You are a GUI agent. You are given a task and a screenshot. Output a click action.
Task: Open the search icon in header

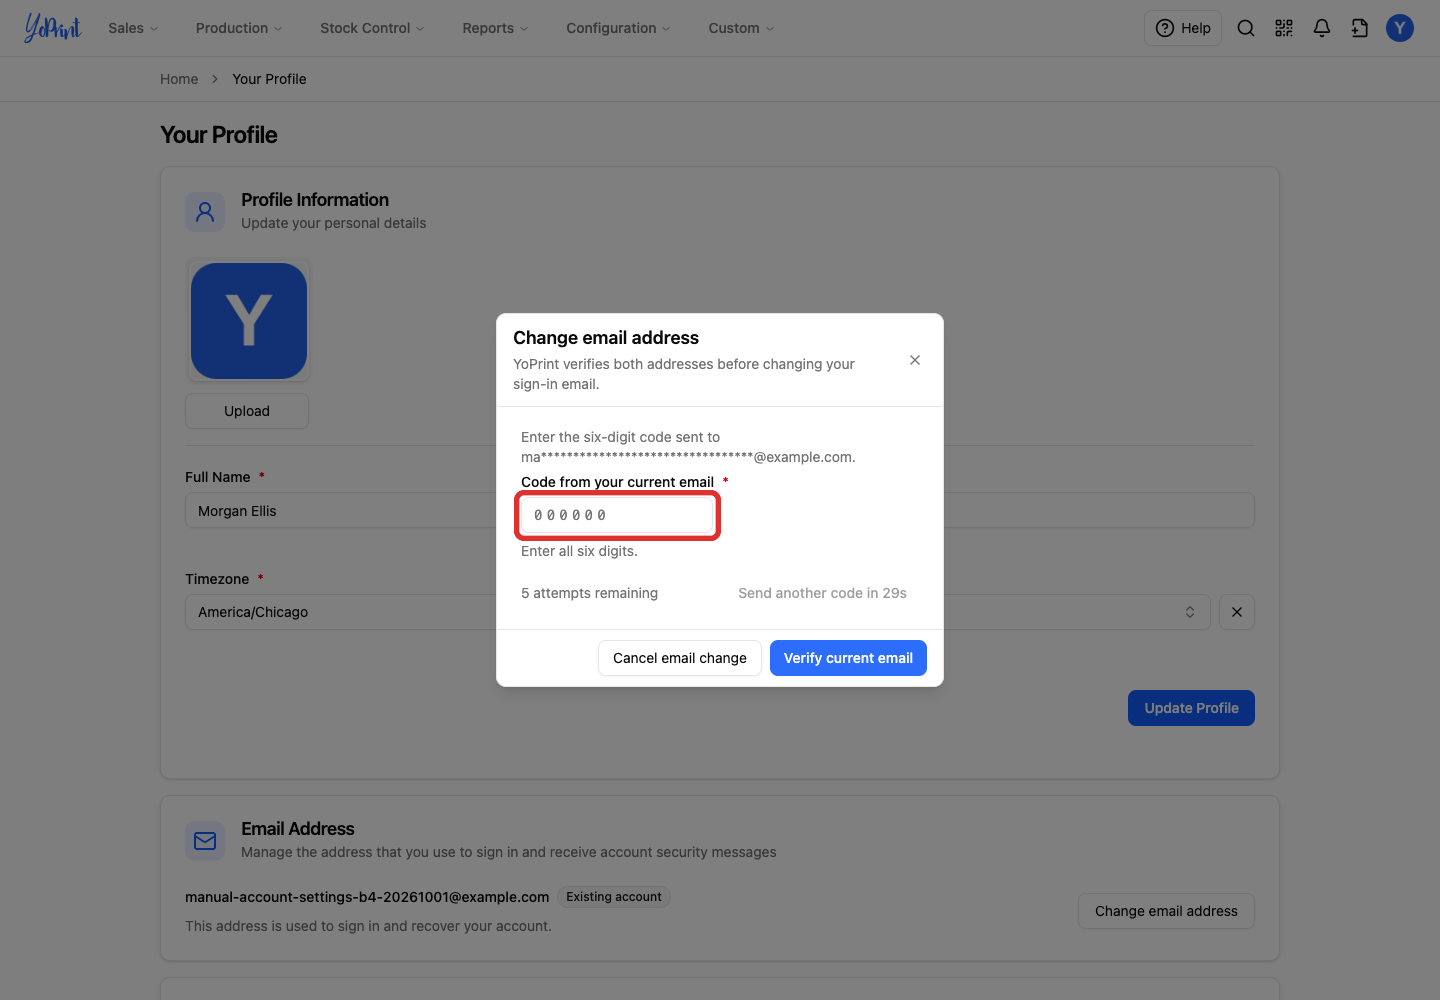[x=1246, y=28]
